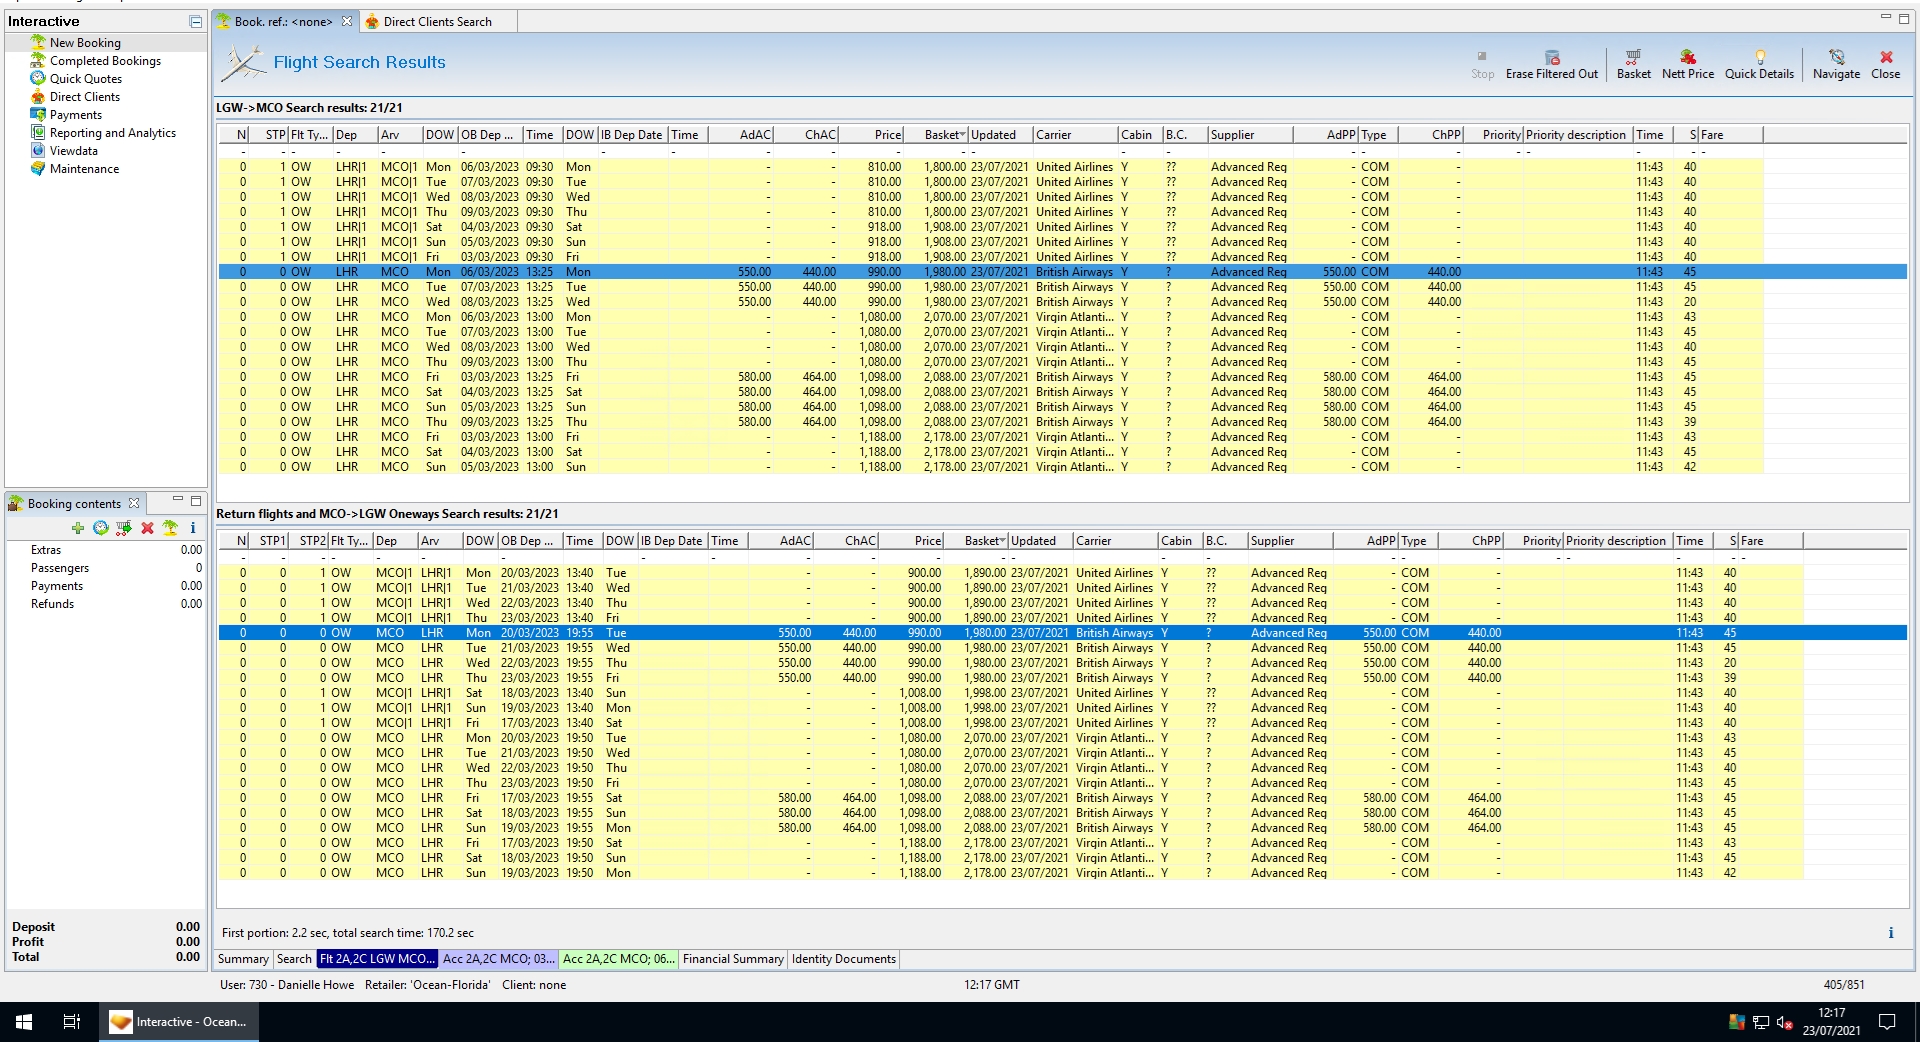Viewport: 1920px width, 1042px height.
Task: Open Identity Documents tab
Action: [x=843, y=959]
